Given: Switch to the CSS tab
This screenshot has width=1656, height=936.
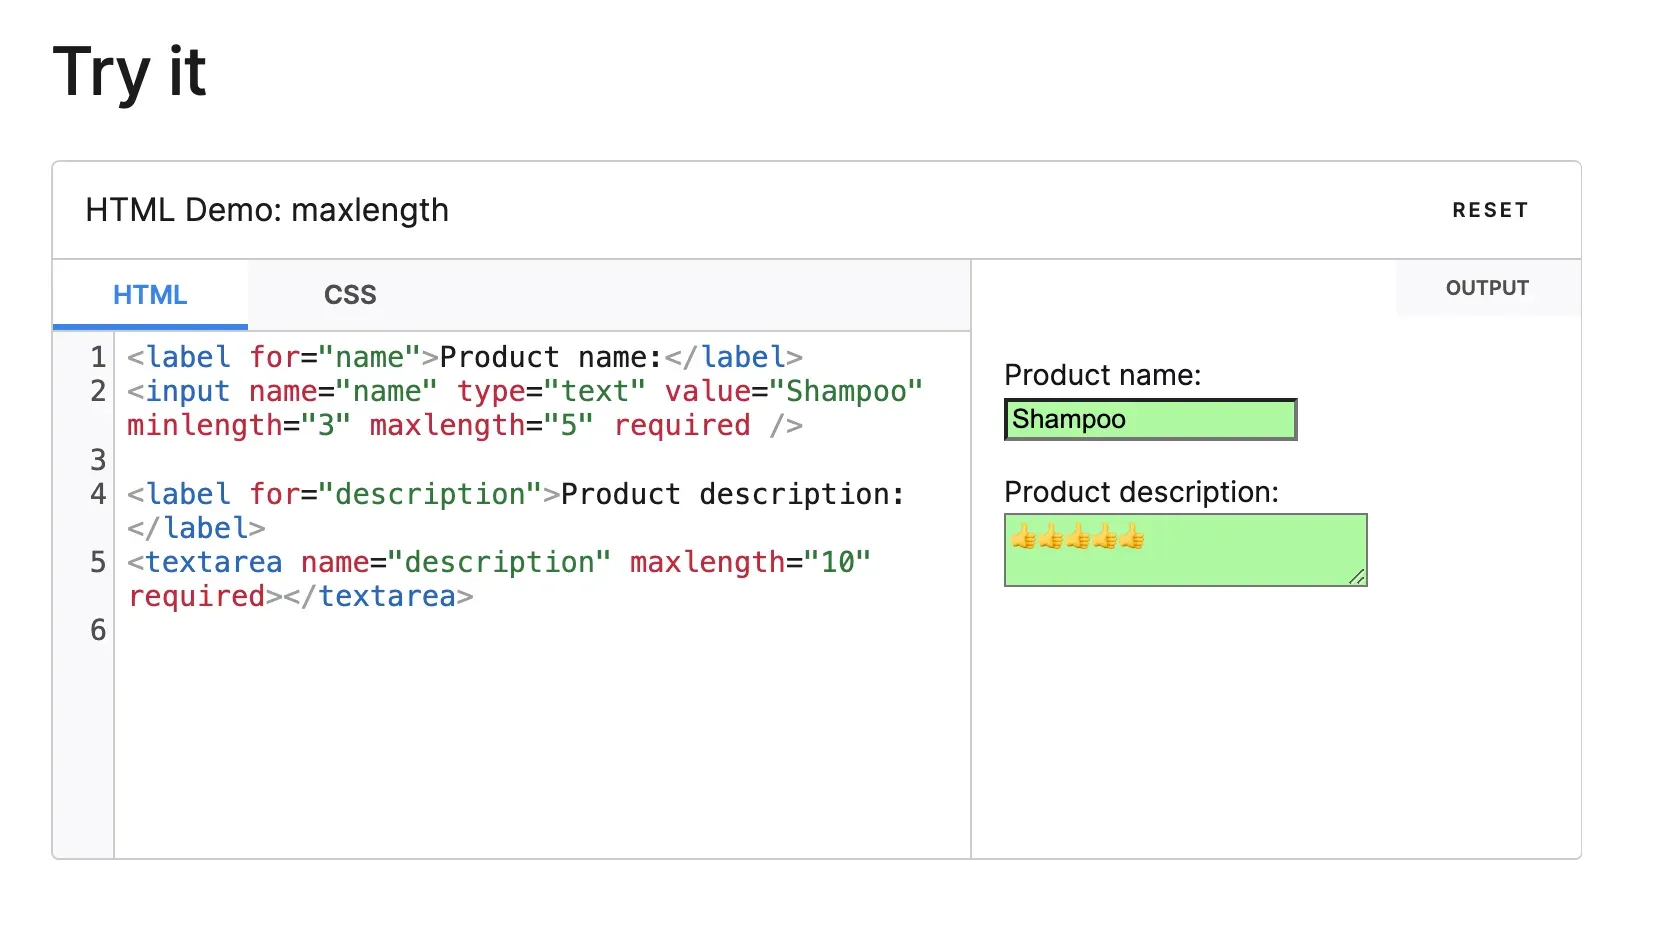Looking at the screenshot, I should pos(350,295).
